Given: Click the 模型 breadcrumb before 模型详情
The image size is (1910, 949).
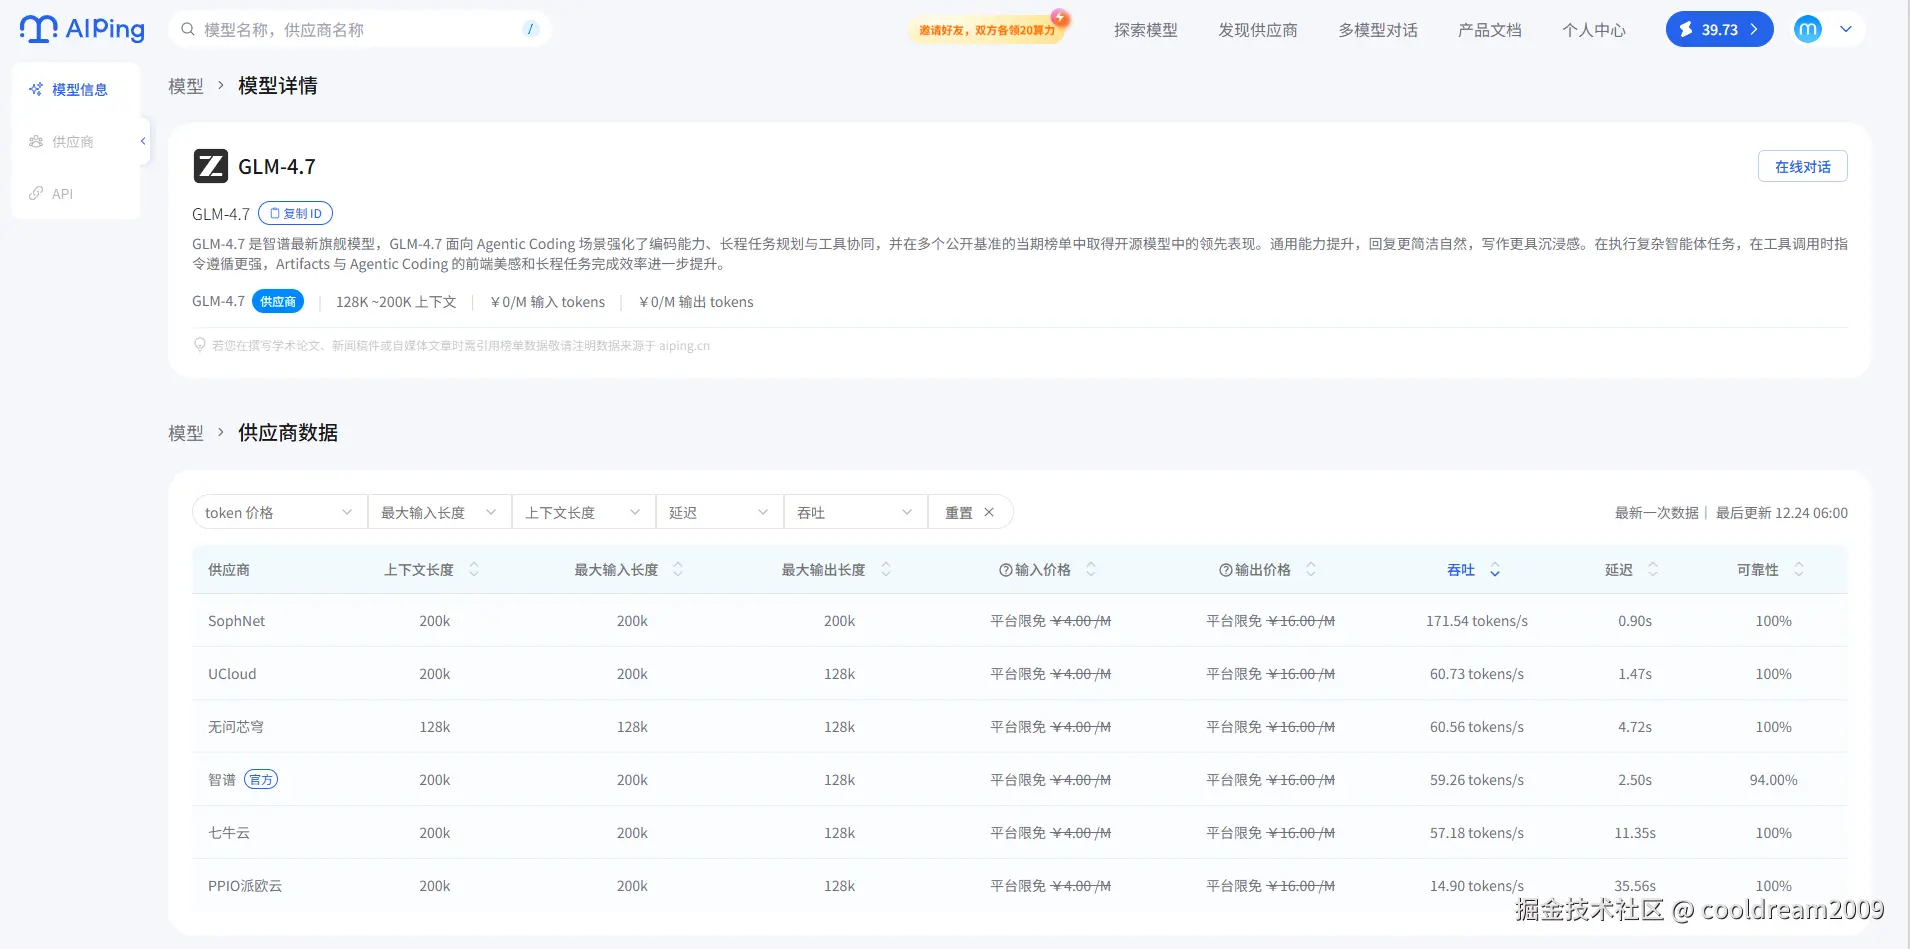Looking at the screenshot, I should [x=186, y=86].
